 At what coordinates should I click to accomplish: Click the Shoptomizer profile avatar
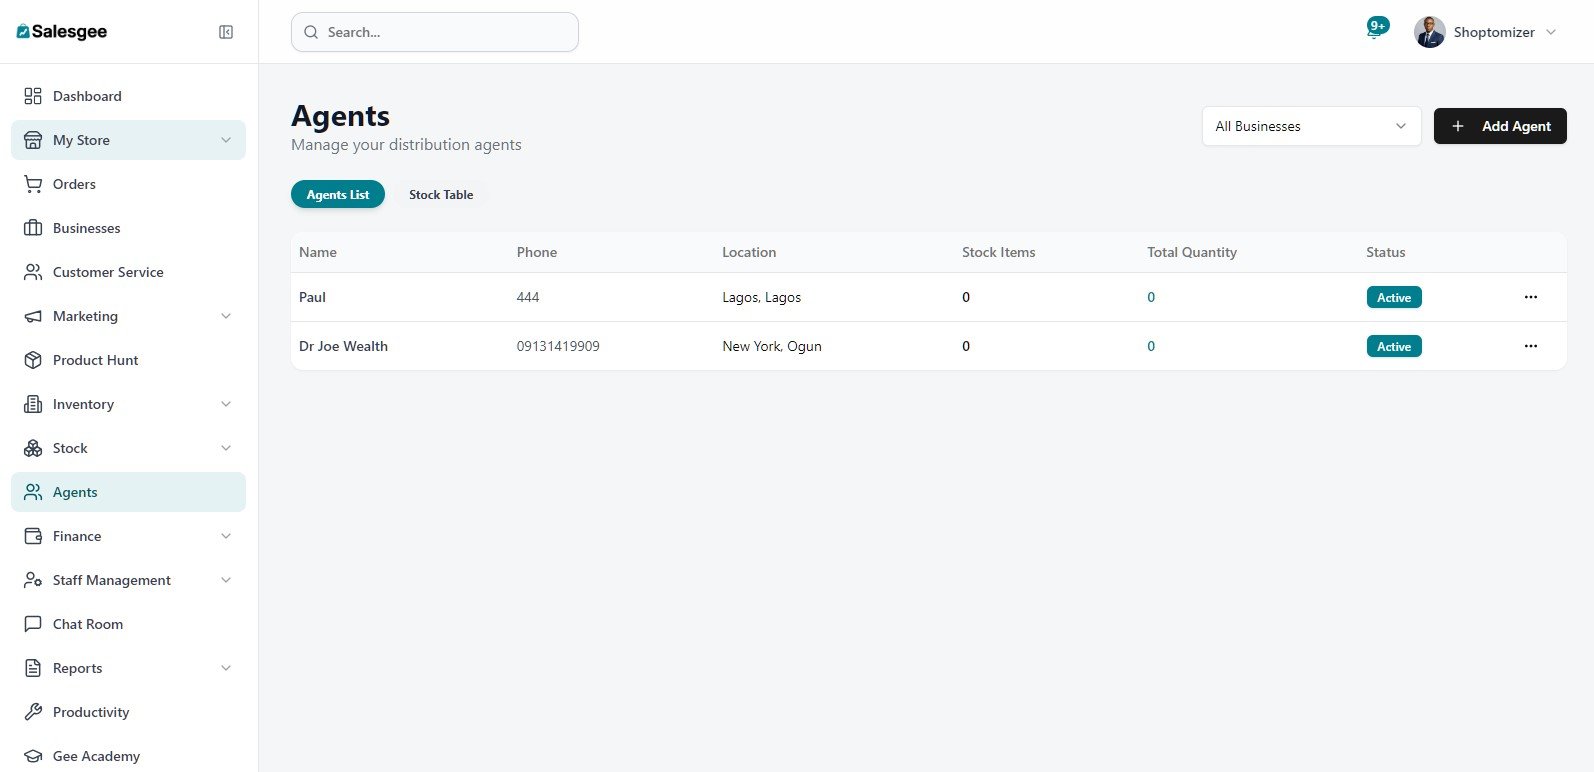[x=1430, y=32]
